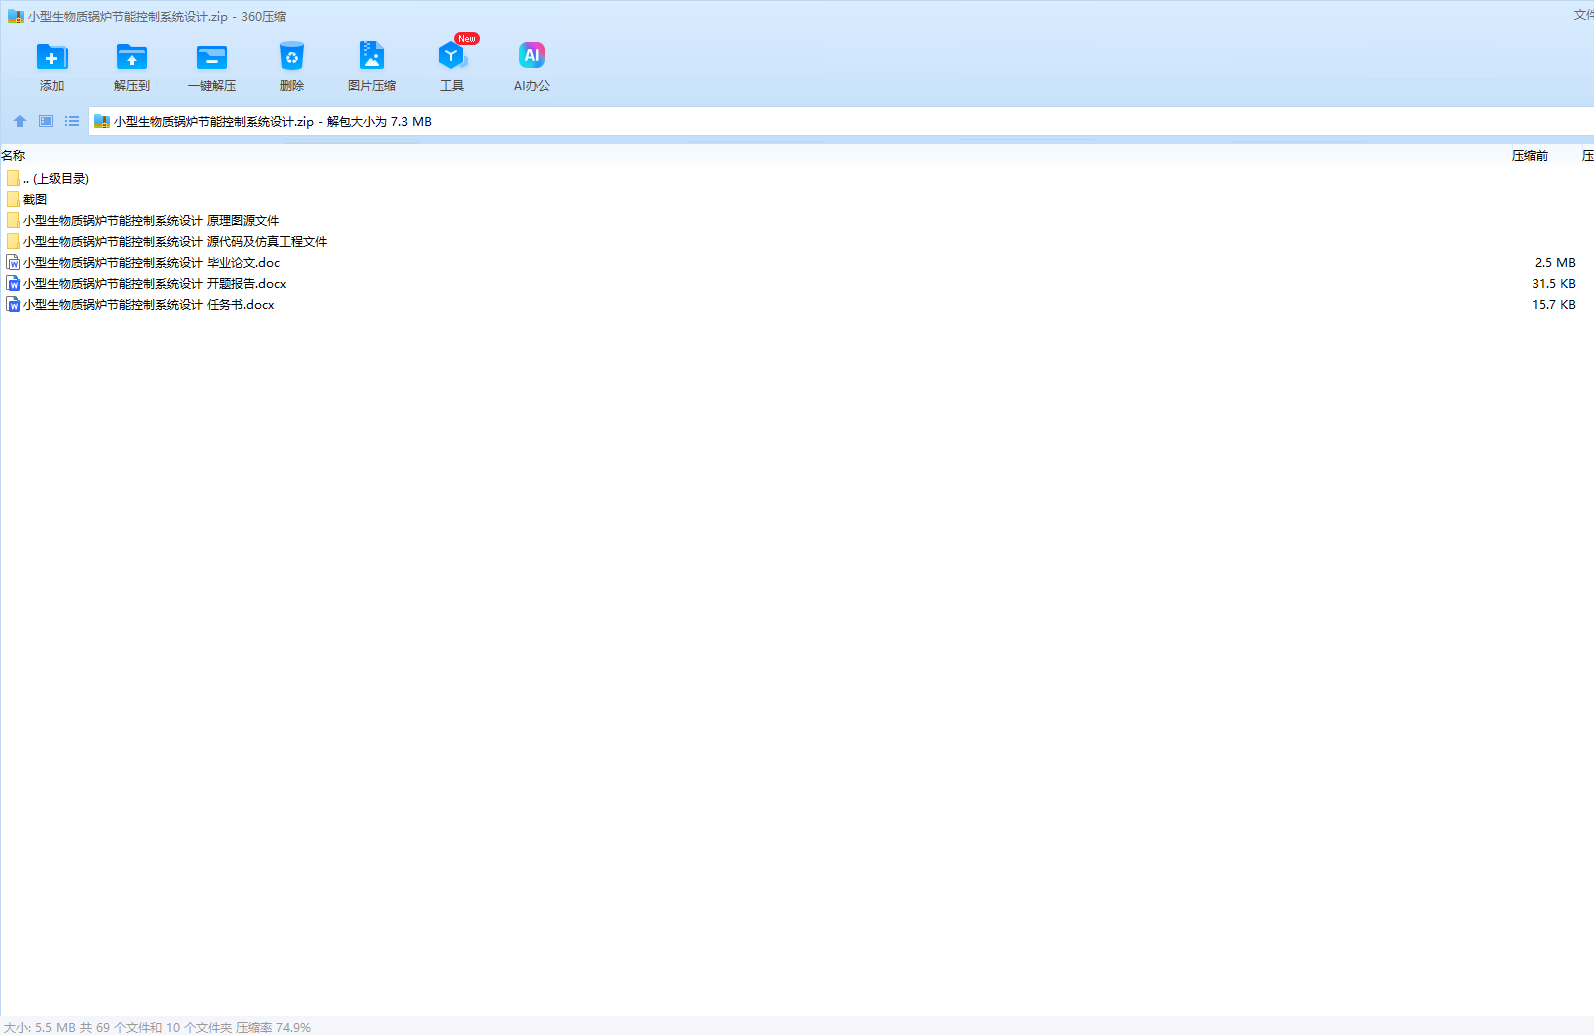Switch to the detail list view mode

pyautogui.click(x=72, y=121)
